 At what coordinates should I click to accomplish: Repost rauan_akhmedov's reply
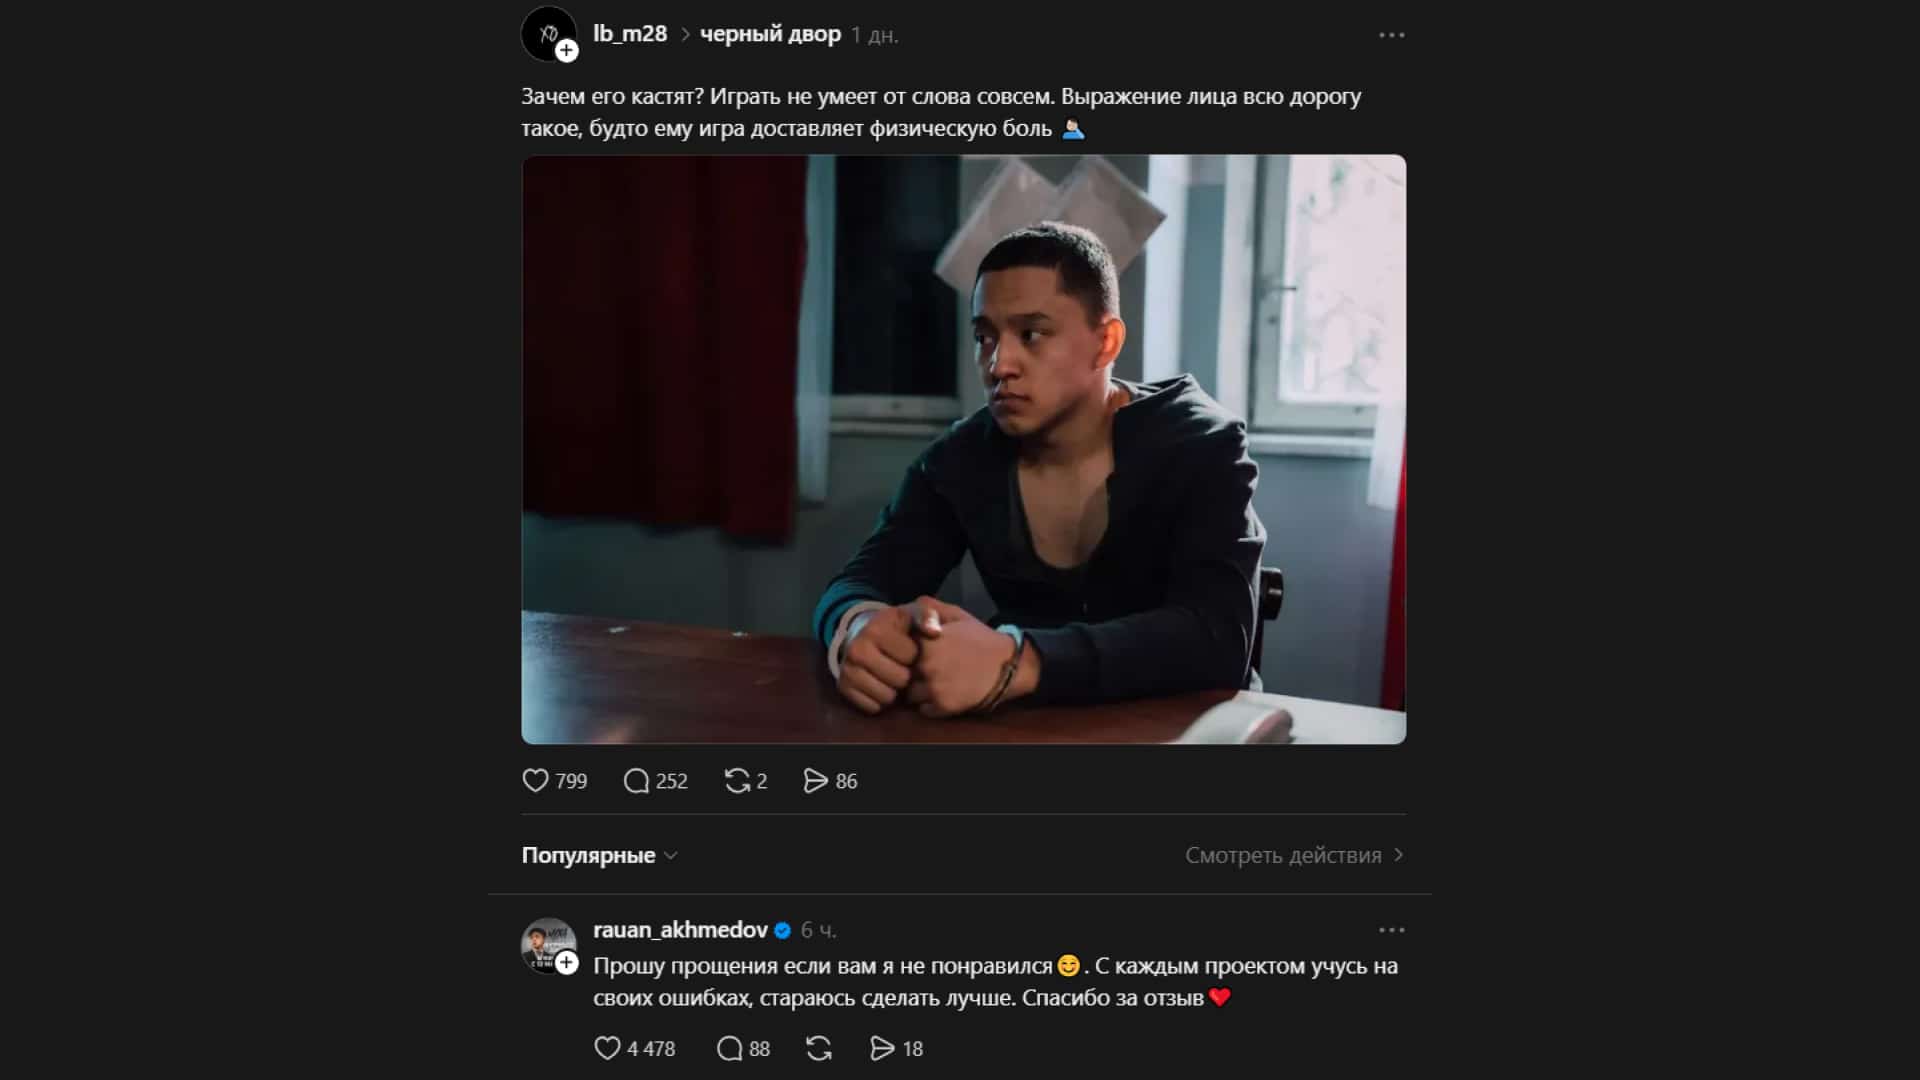pyautogui.click(x=819, y=1048)
